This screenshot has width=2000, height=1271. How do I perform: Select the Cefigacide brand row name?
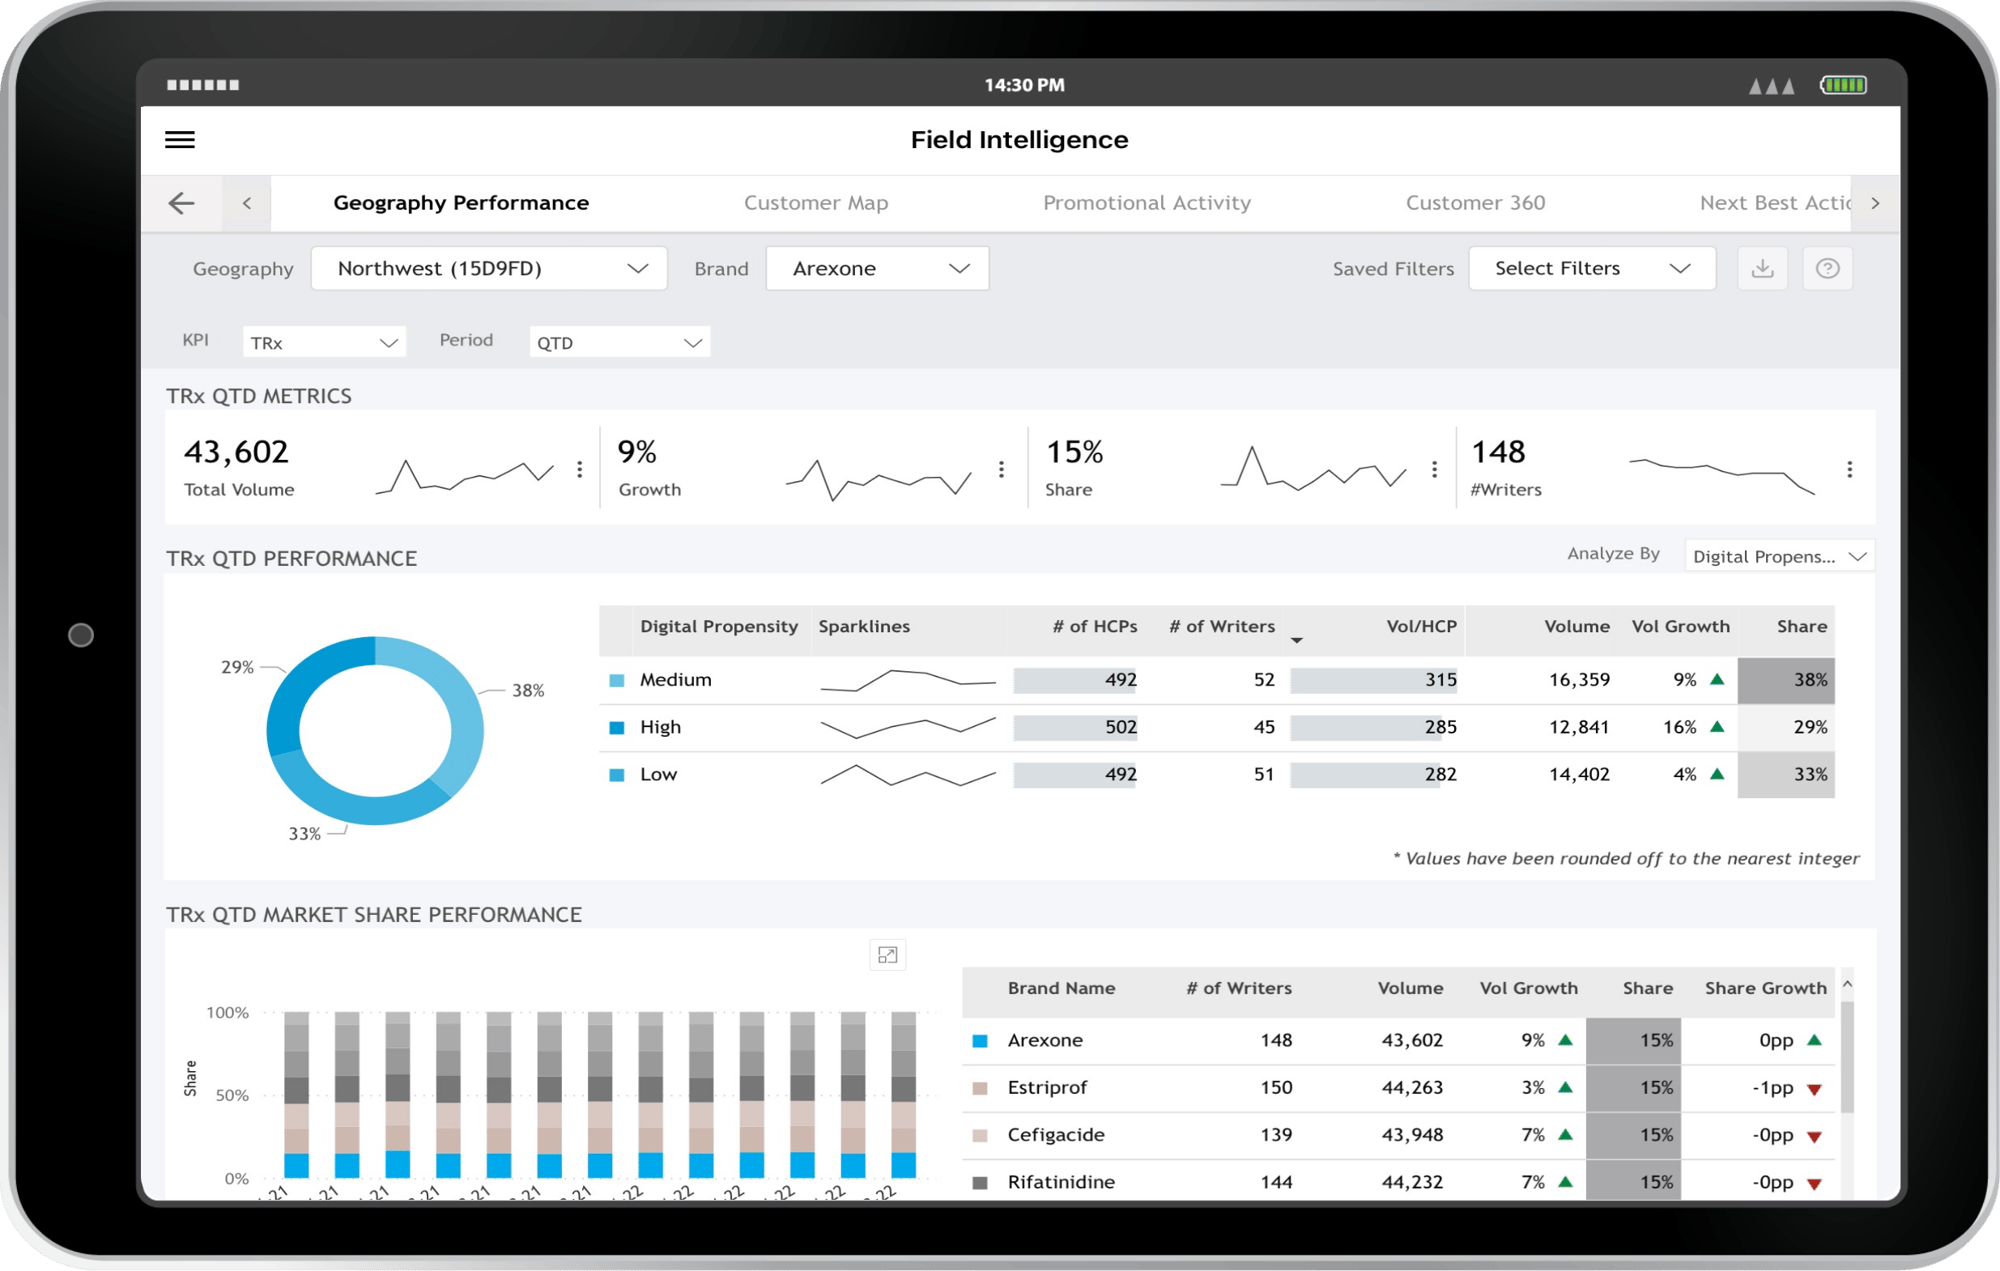pyautogui.click(x=1056, y=1135)
